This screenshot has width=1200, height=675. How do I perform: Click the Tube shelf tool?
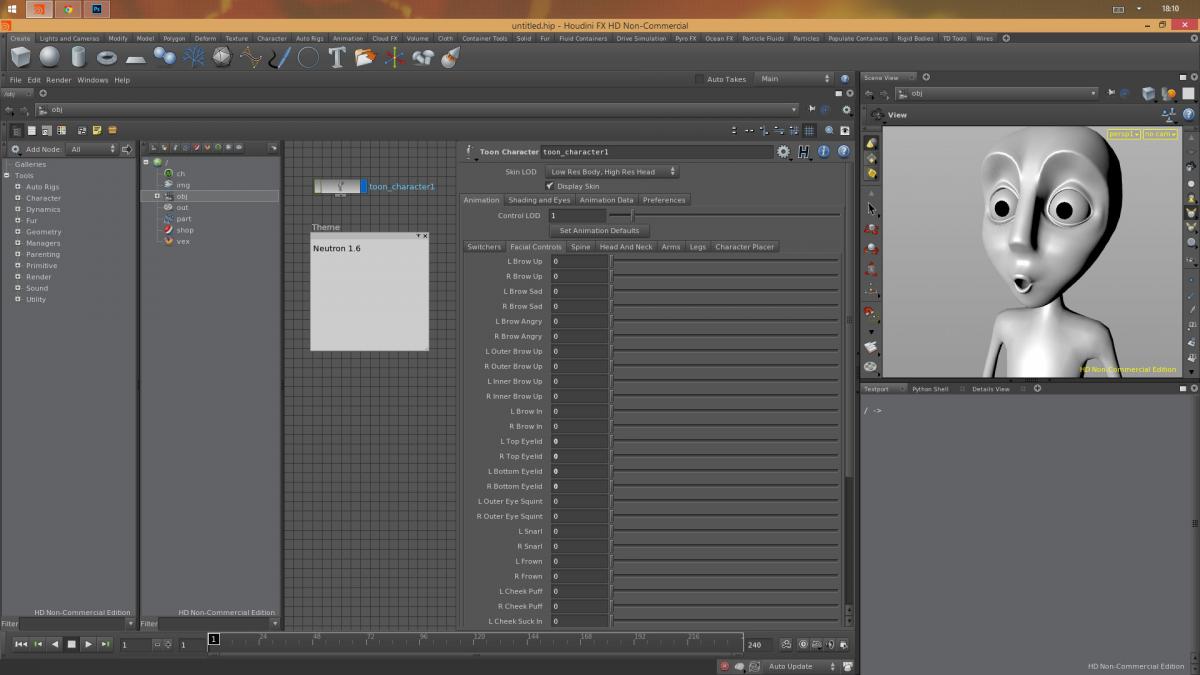point(78,57)
